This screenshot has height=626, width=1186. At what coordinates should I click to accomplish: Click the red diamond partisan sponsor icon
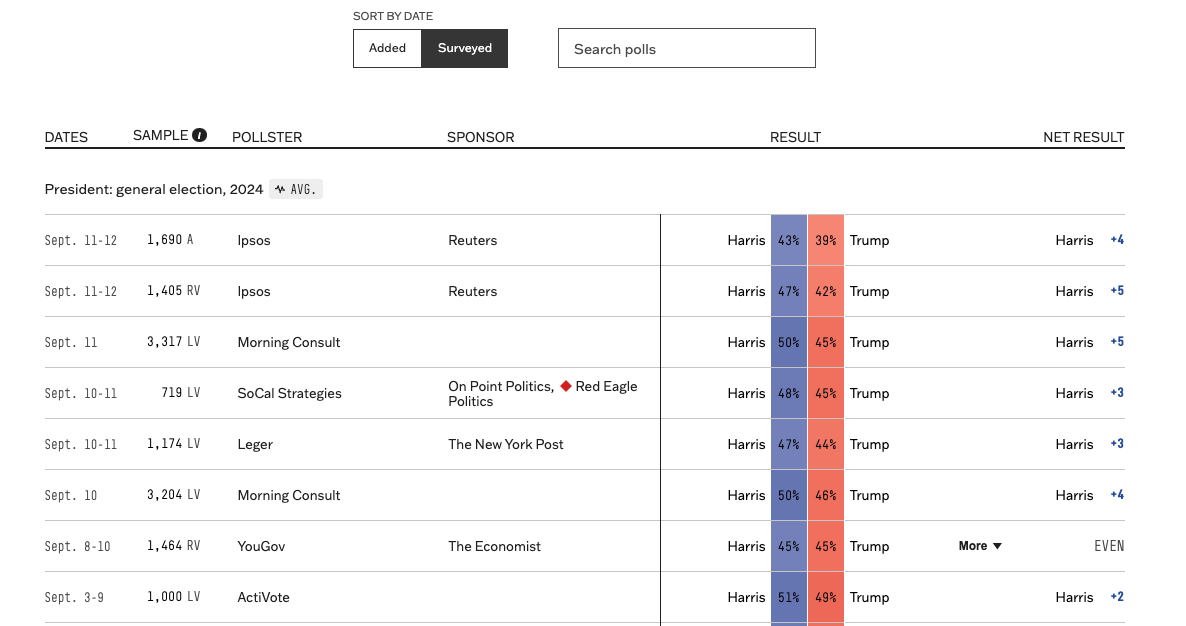click(565, 386)
